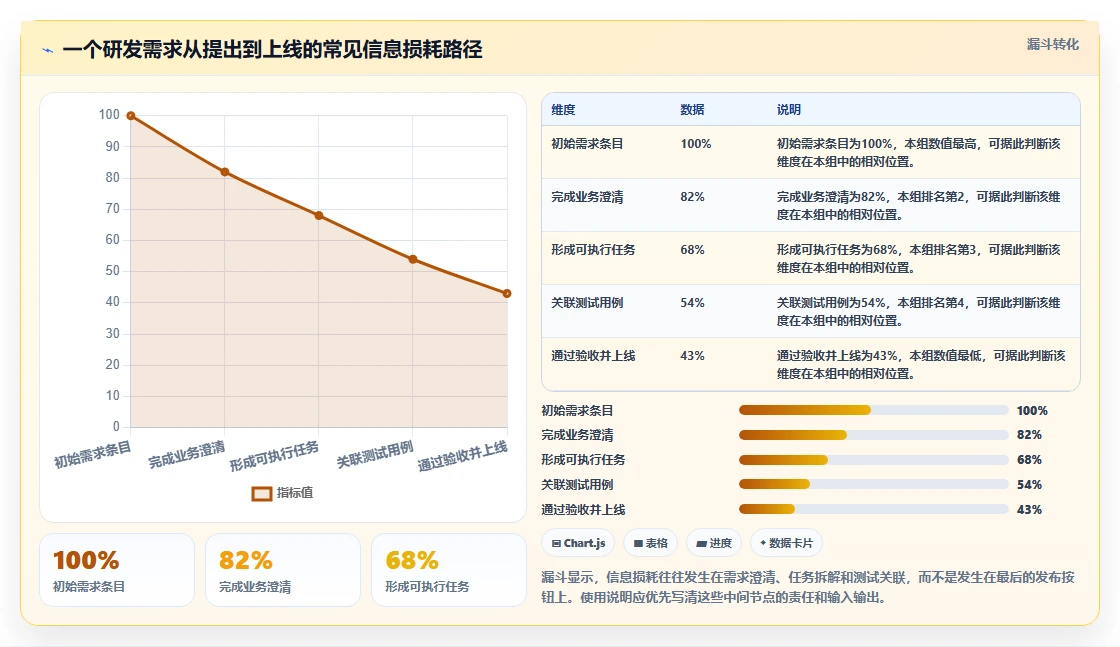Image resolution: width=1120 pixels, height=647 pixels.
Task: Click the chart data point at value 100
Action: (x=131, y=116)
